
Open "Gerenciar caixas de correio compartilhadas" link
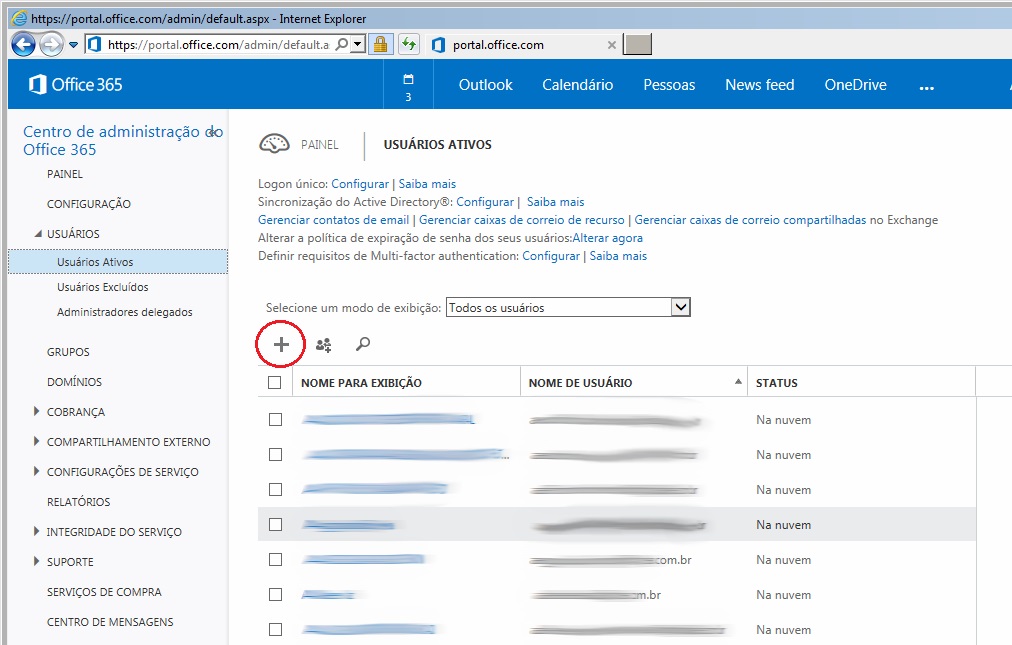(x=750, y=220)
